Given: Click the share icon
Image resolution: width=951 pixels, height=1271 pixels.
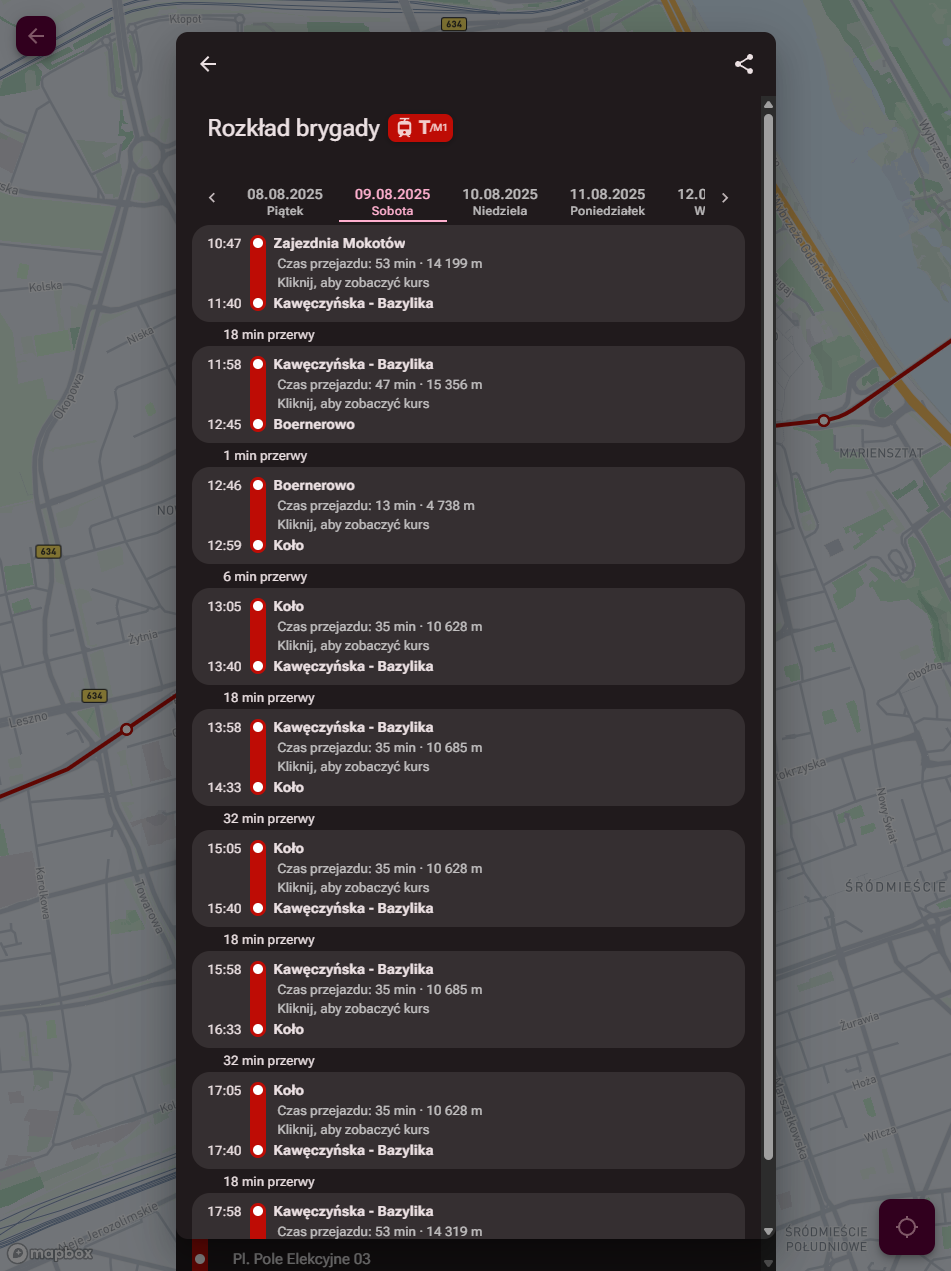Looking at the screenshot, I should [x=744, y=64].
